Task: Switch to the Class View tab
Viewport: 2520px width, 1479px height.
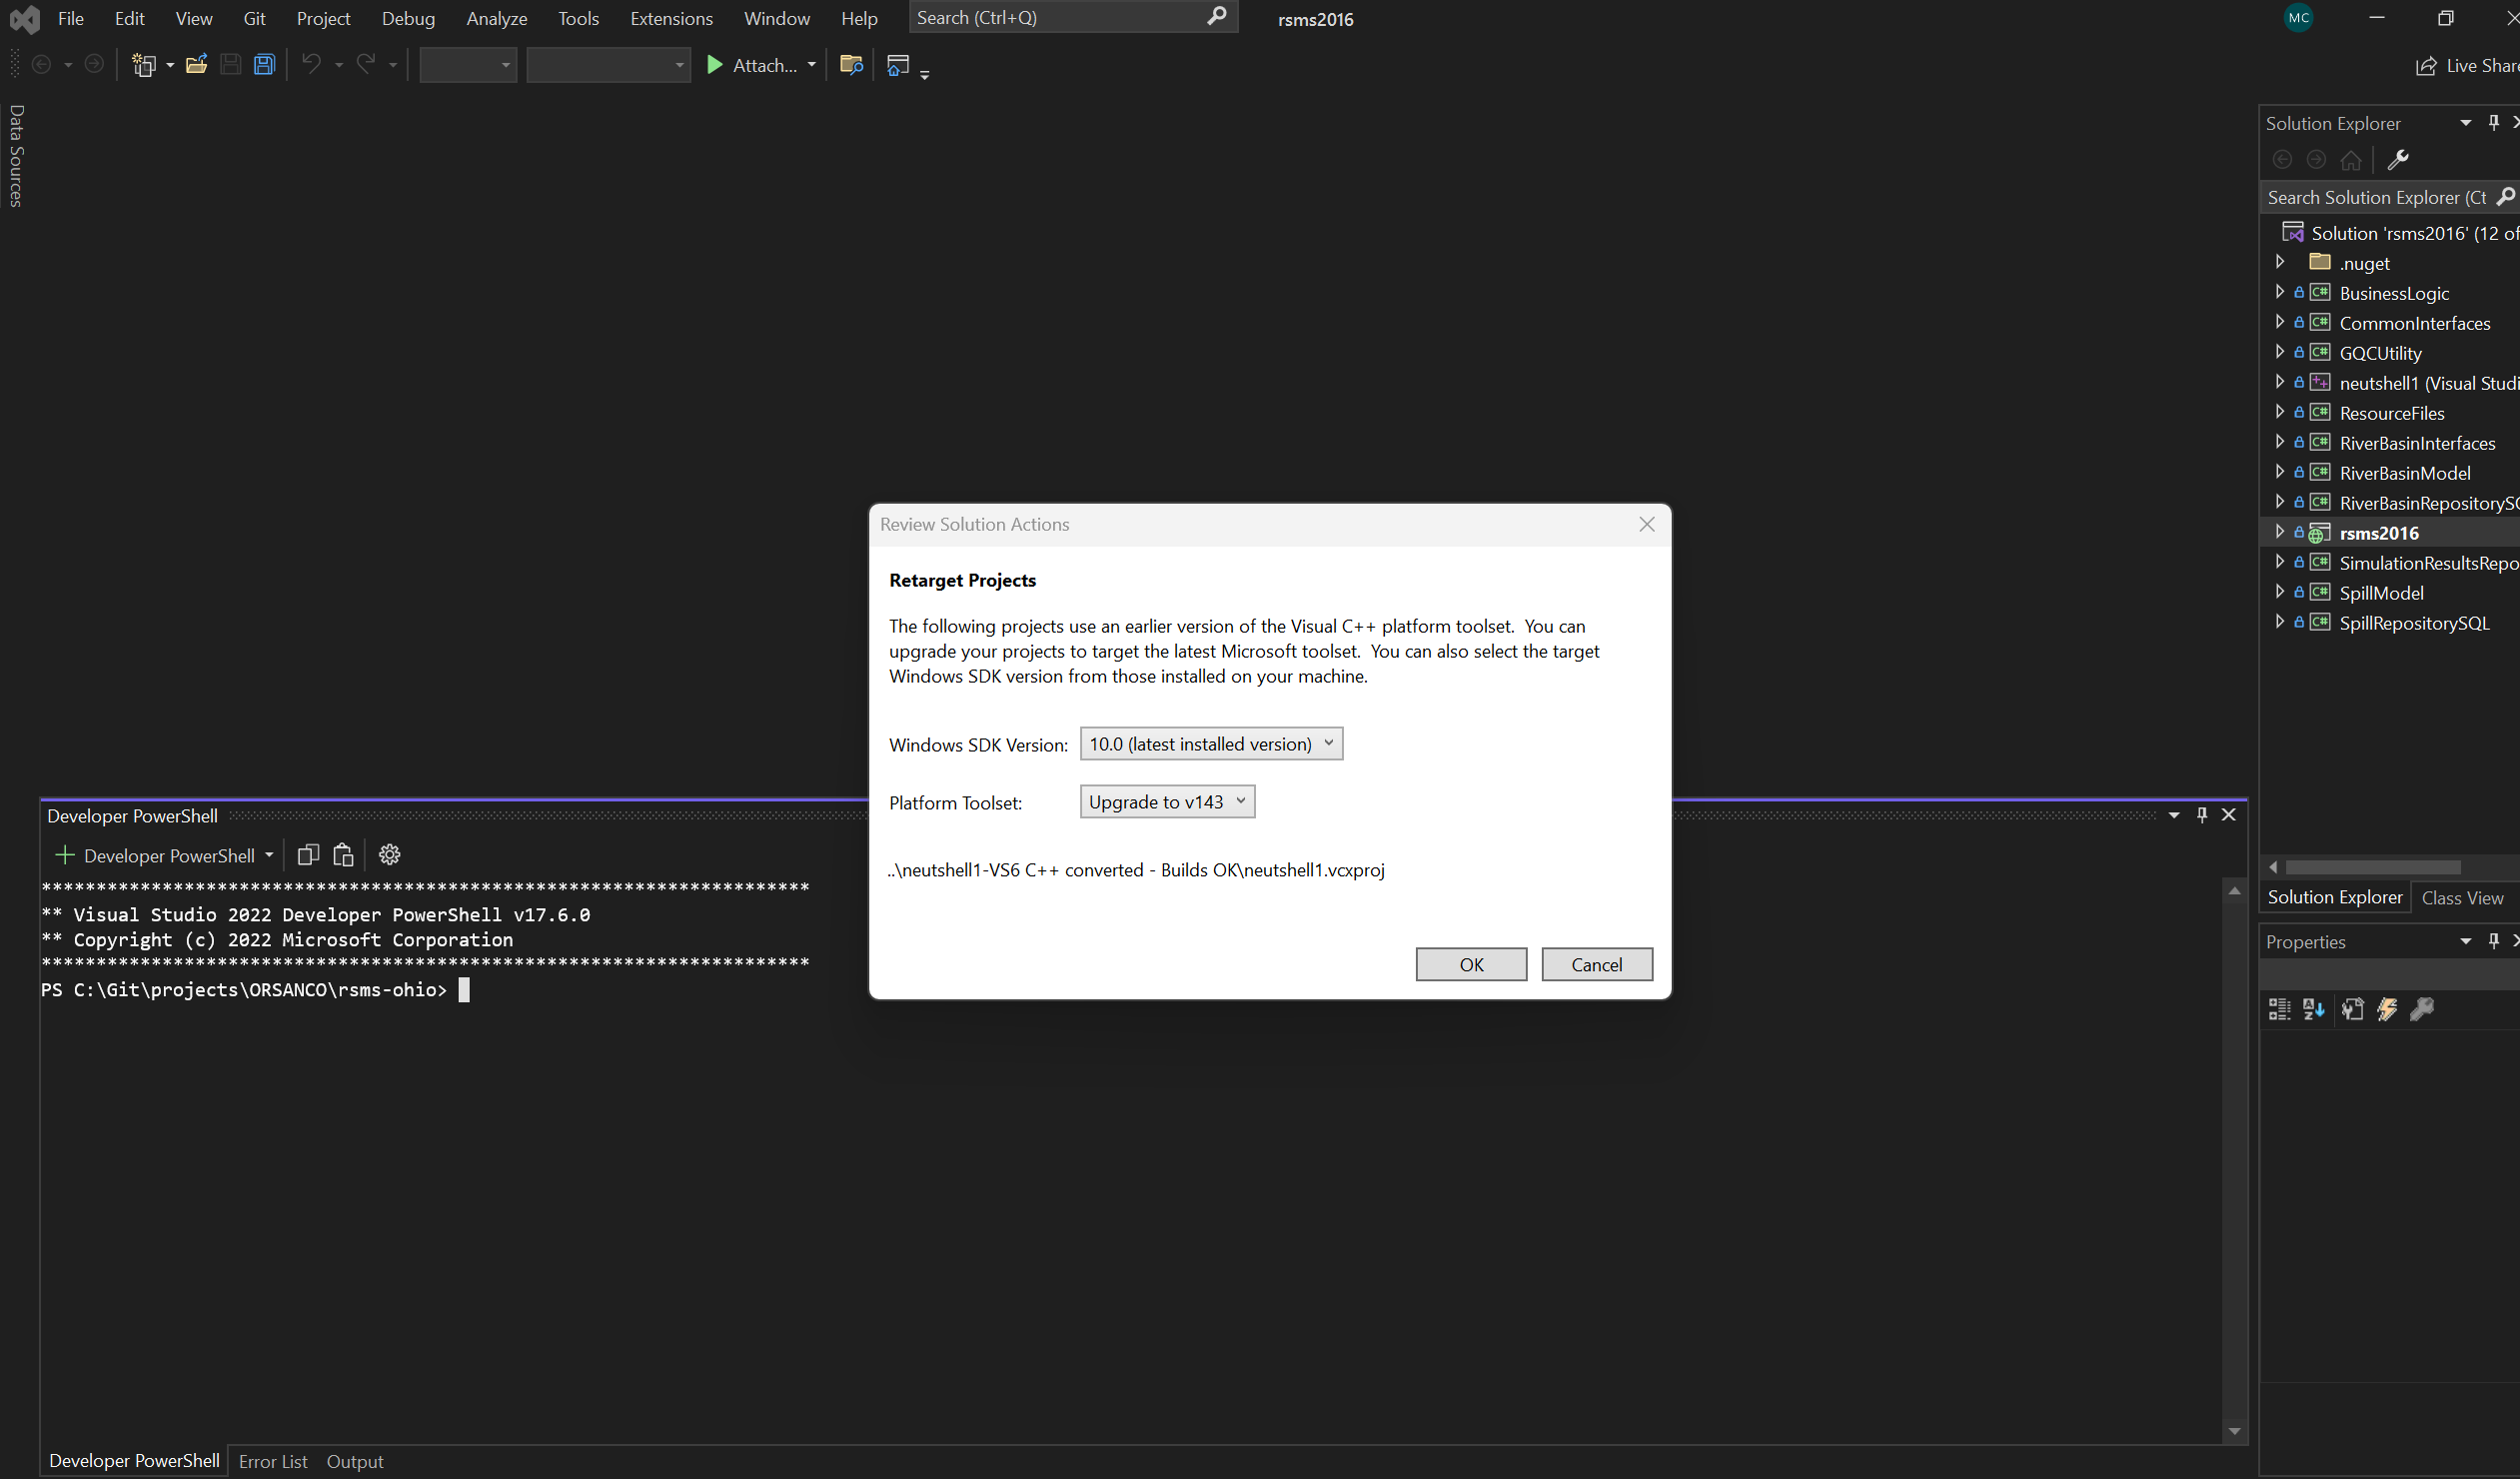Action: [2462, 898]
